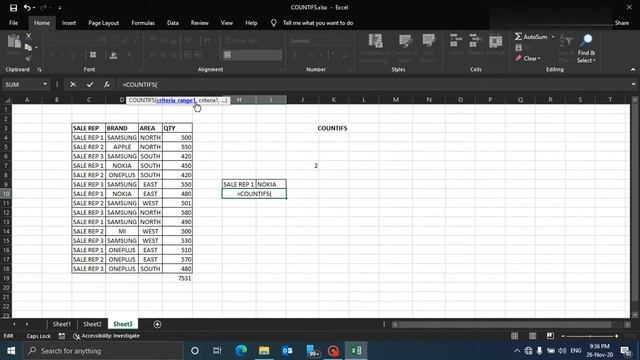Click the total cell showing 7531
This screenshot has width=640, height=360.
pos(177,278)
